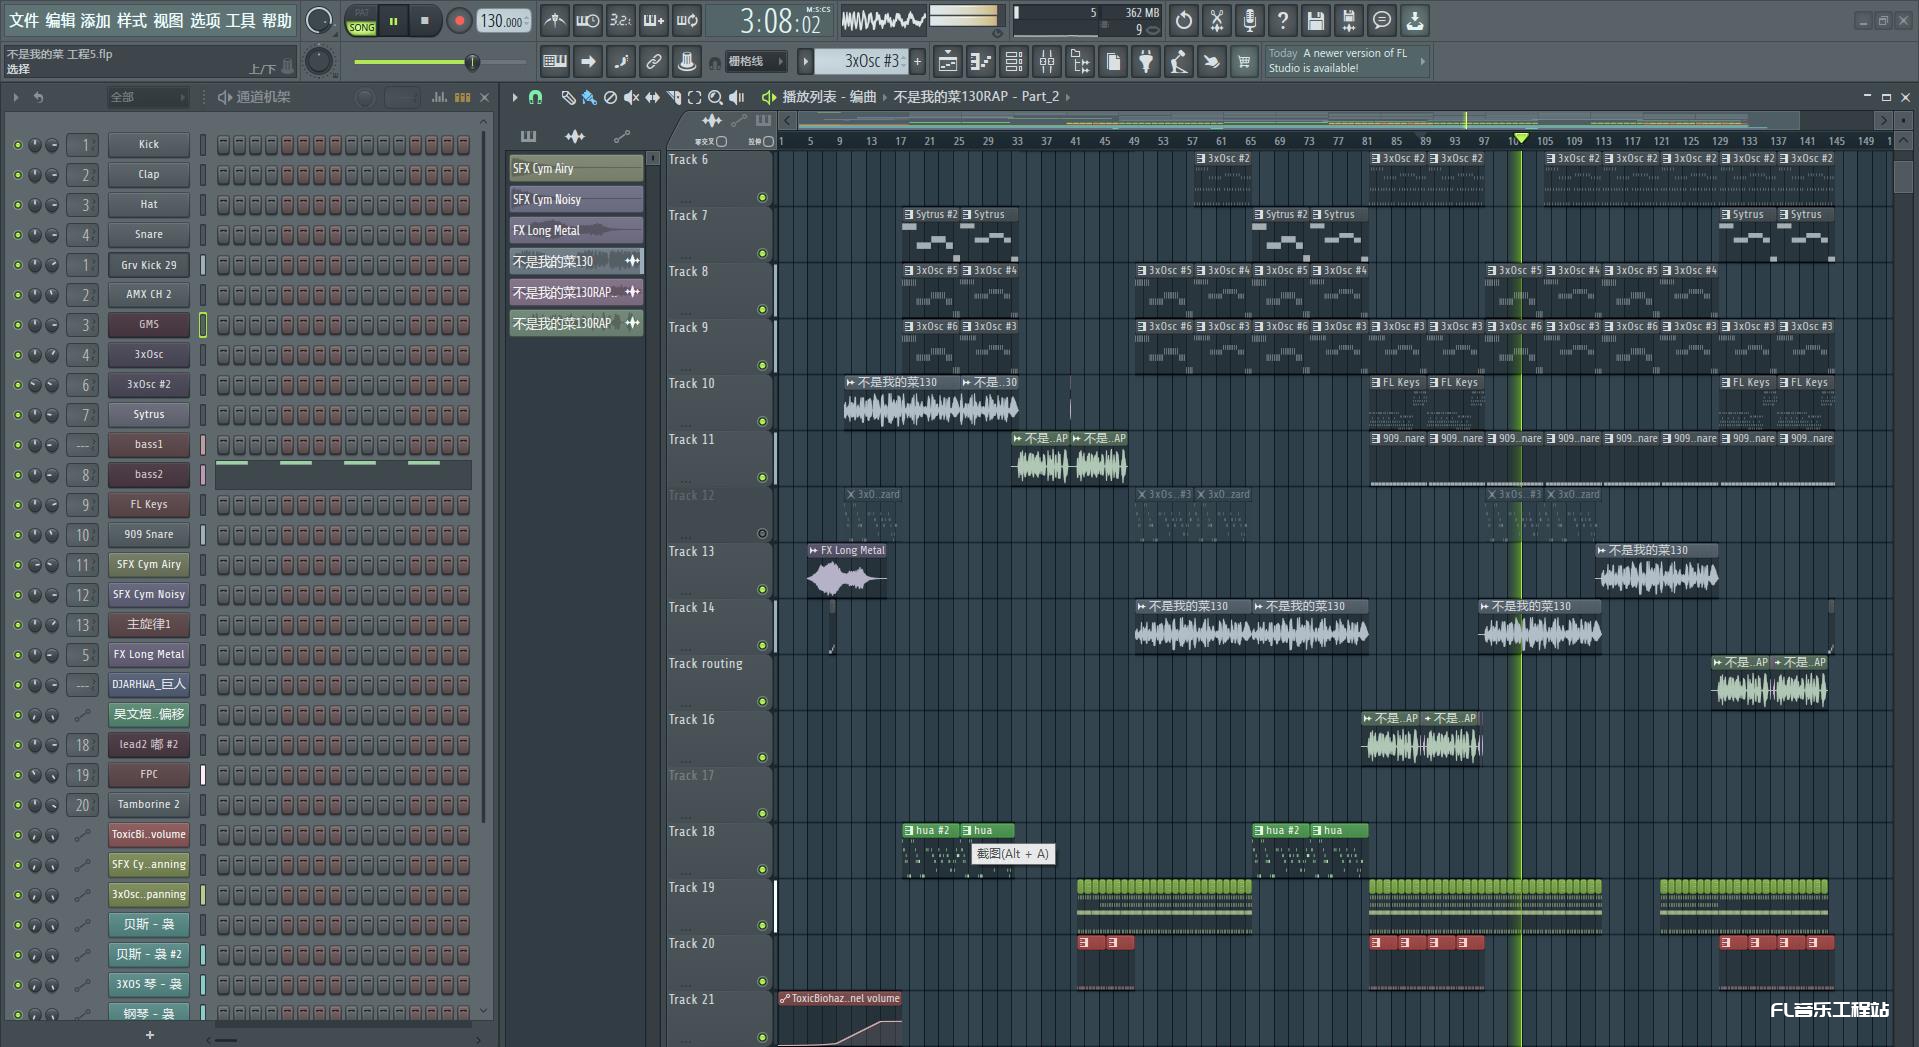
Task: Toggle the playlist snap magnet
Action: pos(536,97)
